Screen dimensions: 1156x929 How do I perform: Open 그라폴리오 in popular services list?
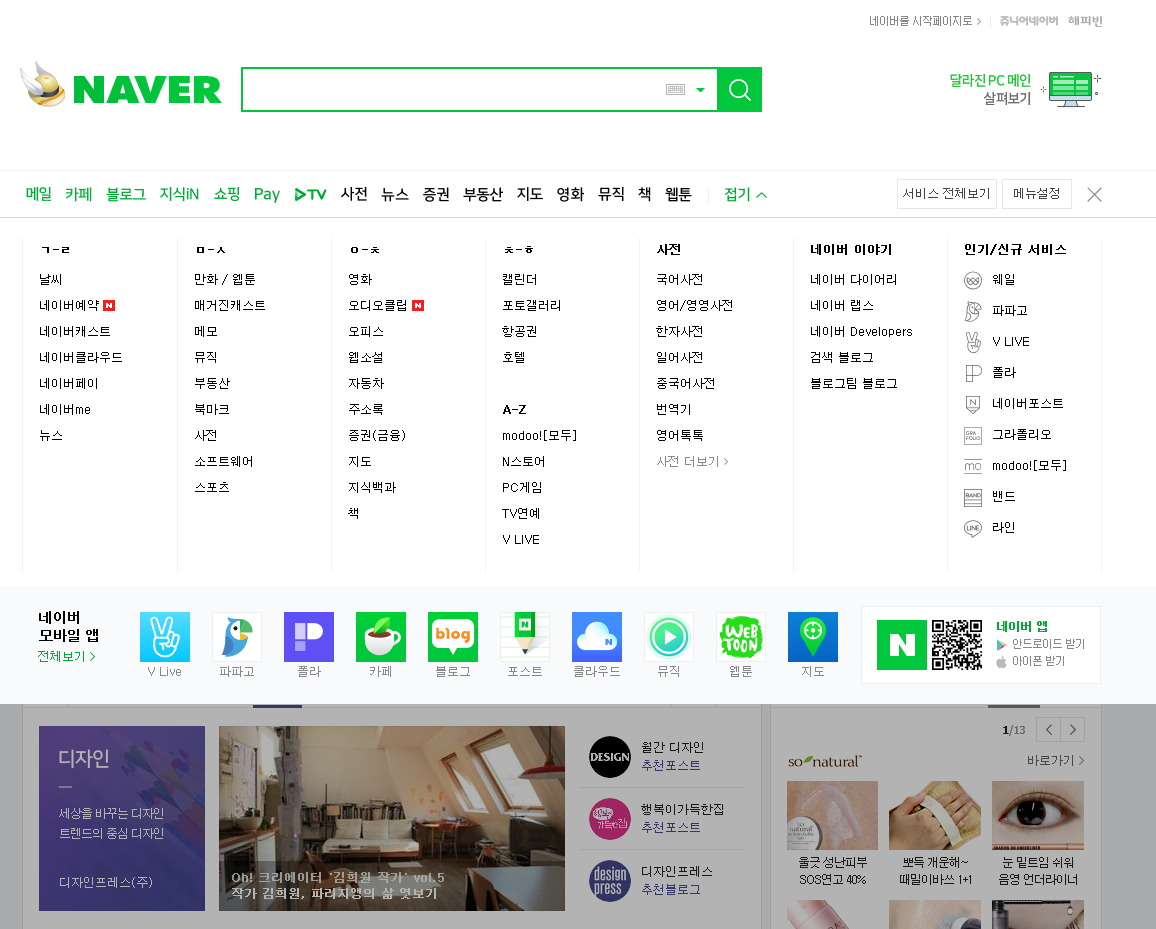point(1008,435)
